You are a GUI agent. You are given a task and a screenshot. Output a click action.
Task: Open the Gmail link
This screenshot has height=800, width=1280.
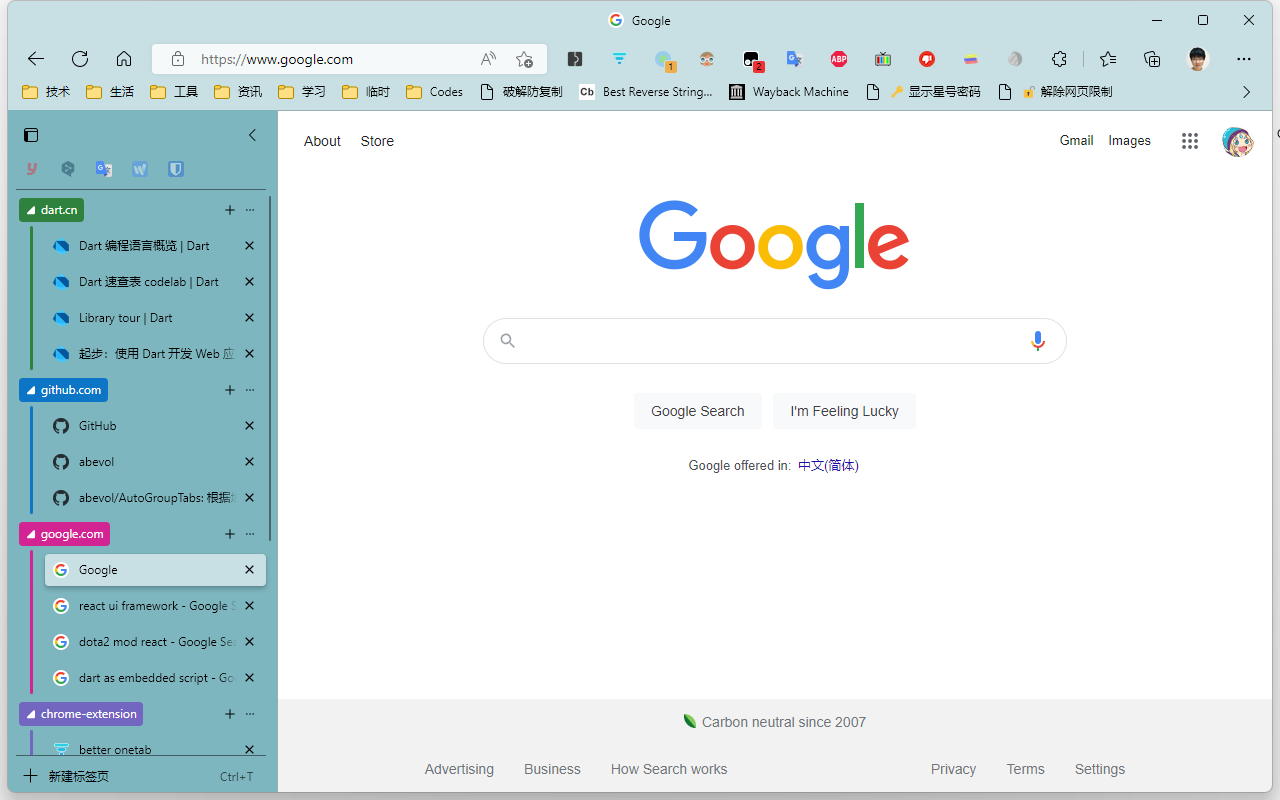click(x=1076, y=141)
